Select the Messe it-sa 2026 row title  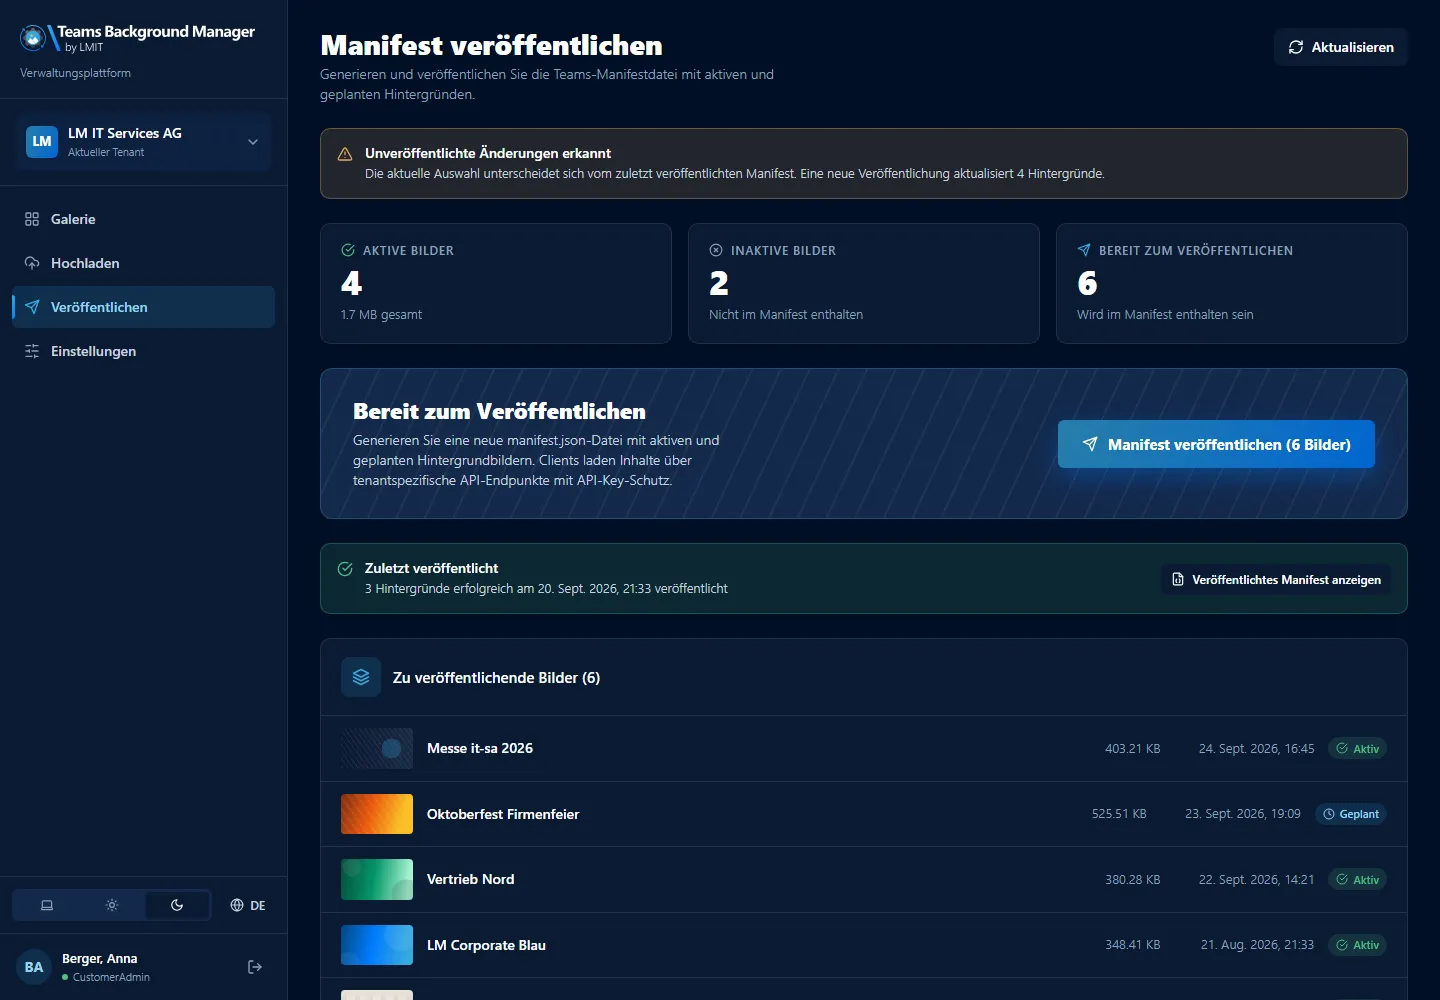(x=480, y=748)
